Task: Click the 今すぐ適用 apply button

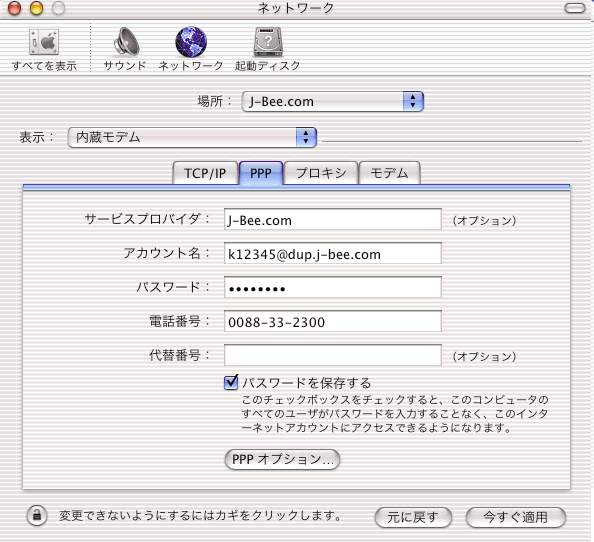Action: pyautogui.click(x=516, y=517)
